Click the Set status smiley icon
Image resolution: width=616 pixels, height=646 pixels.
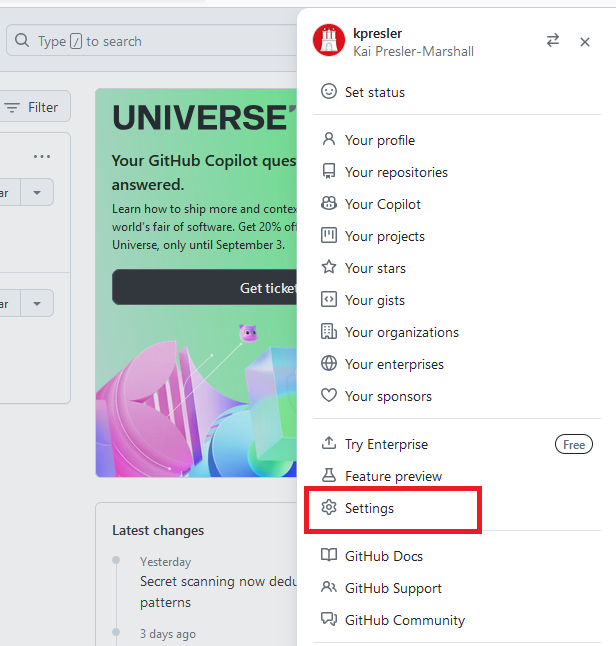coord(329,92)
